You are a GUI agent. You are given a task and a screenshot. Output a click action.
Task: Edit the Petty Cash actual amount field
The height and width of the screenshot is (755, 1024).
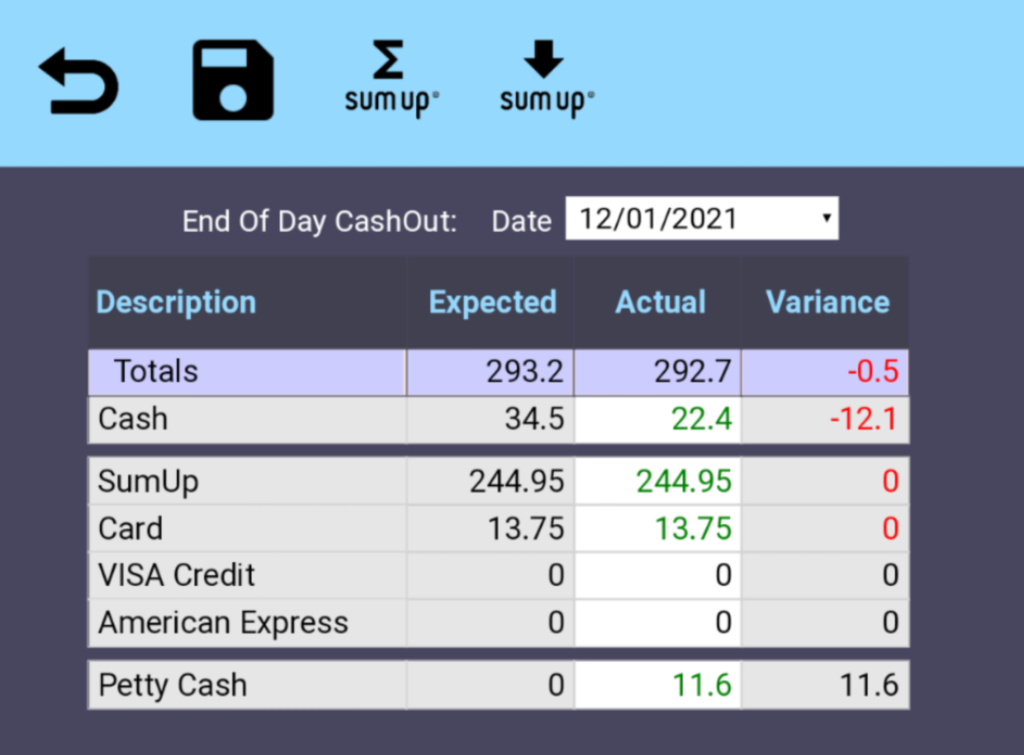658,686
